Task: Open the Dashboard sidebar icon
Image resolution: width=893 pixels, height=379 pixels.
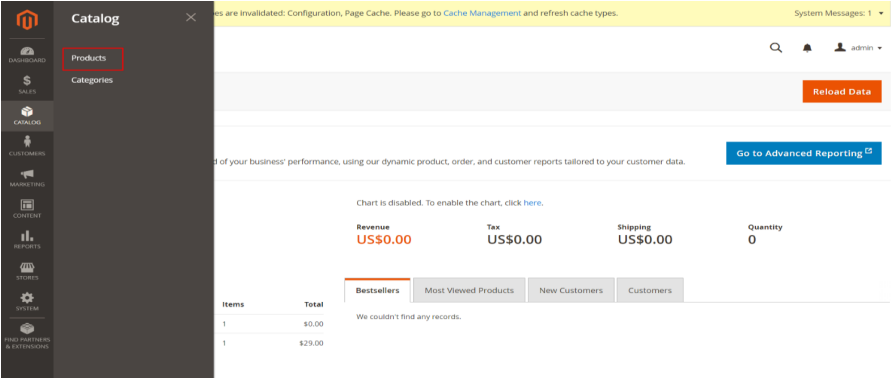Action: point(27,55)
